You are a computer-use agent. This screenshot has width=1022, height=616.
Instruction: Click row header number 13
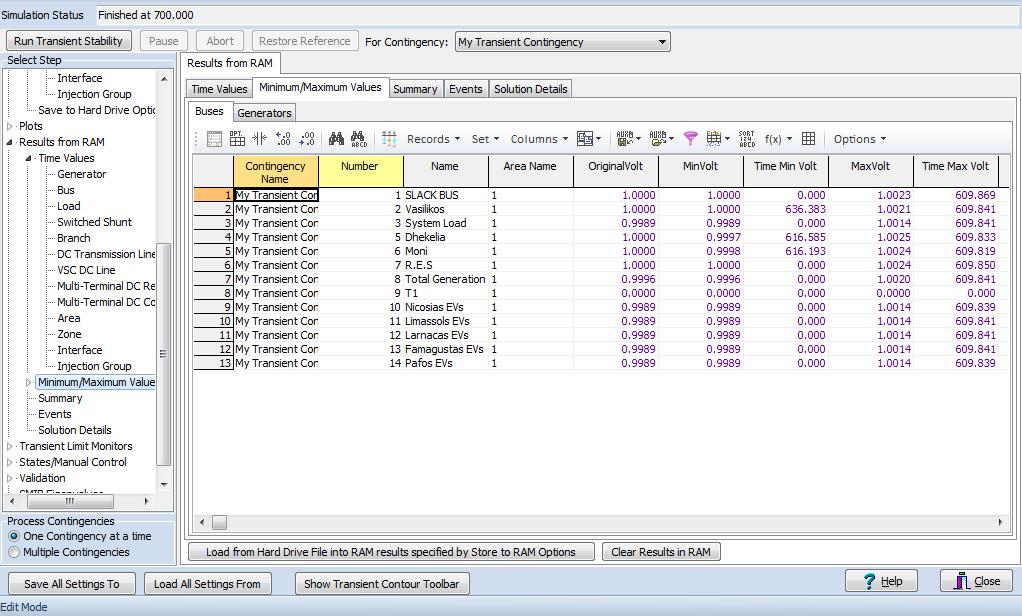click(213, 363)
